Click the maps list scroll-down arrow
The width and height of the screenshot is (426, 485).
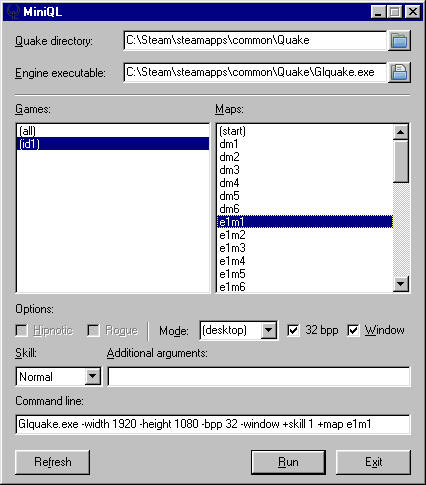[x=401, y=284]
